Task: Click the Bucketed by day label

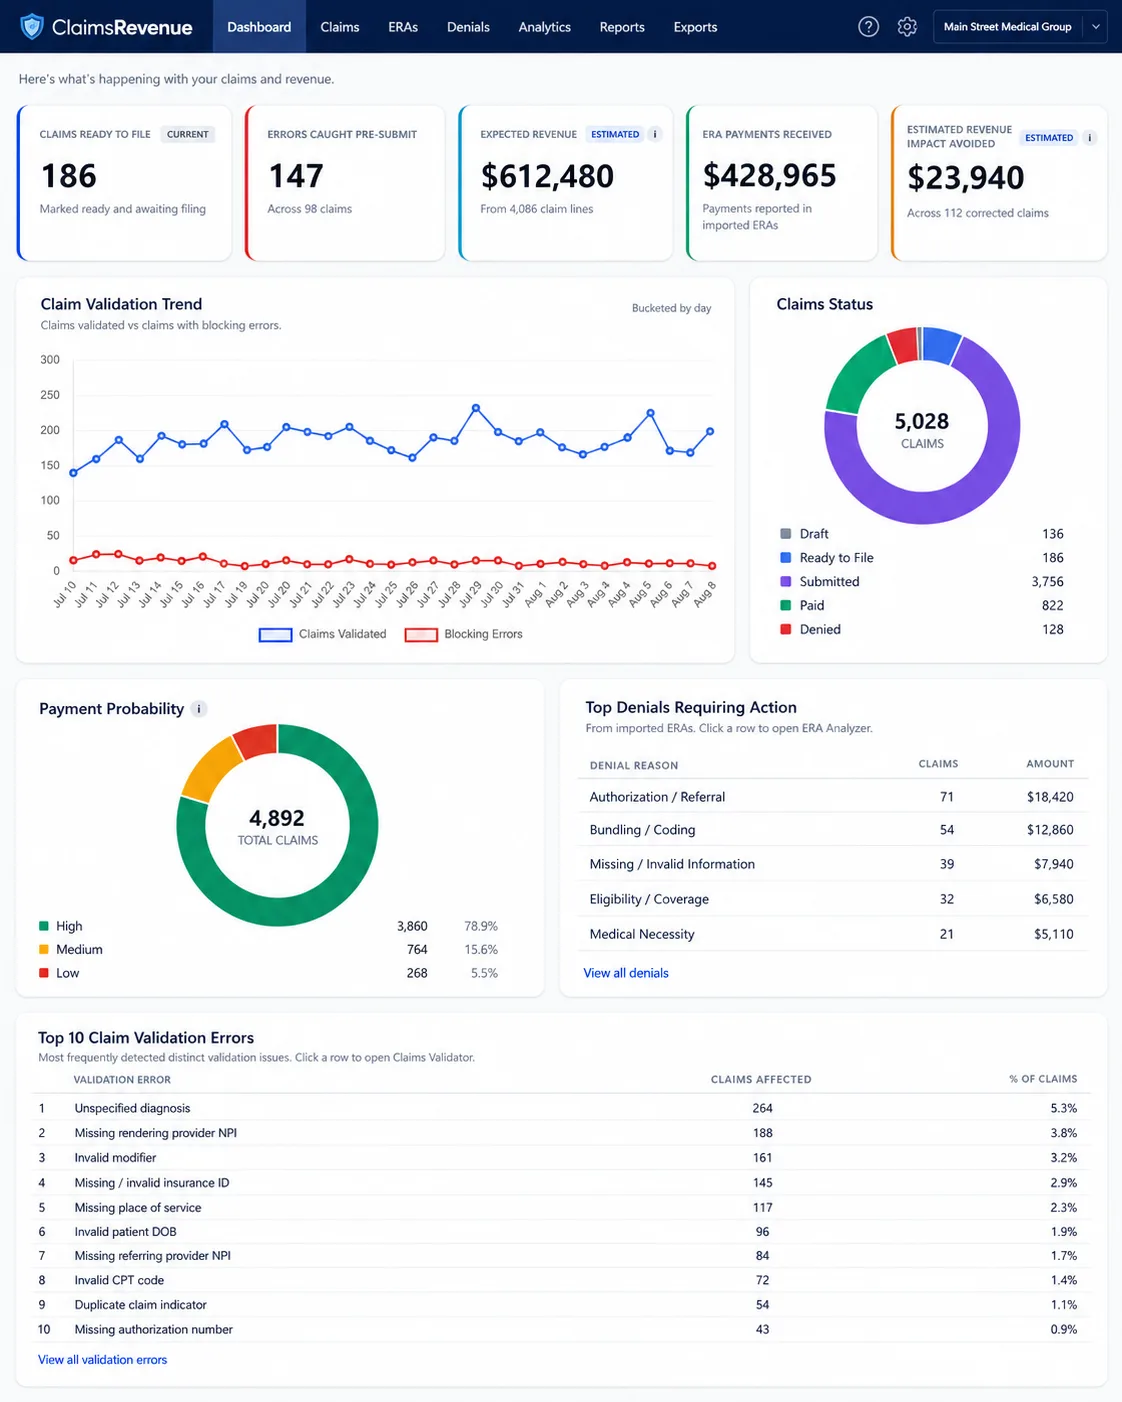Action: pyautogui.click(x=672, y=308)
